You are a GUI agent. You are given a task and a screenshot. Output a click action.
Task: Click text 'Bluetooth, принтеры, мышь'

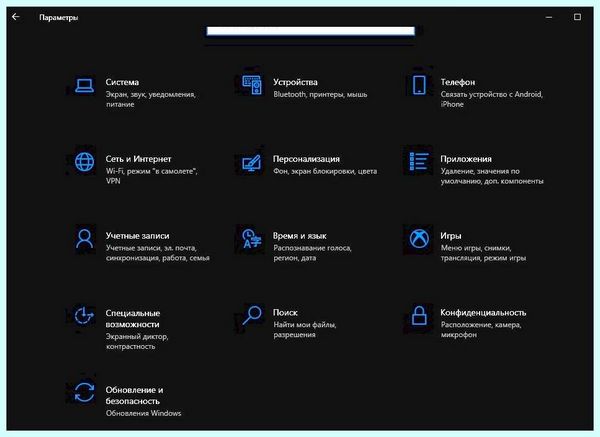click(320, 94)
